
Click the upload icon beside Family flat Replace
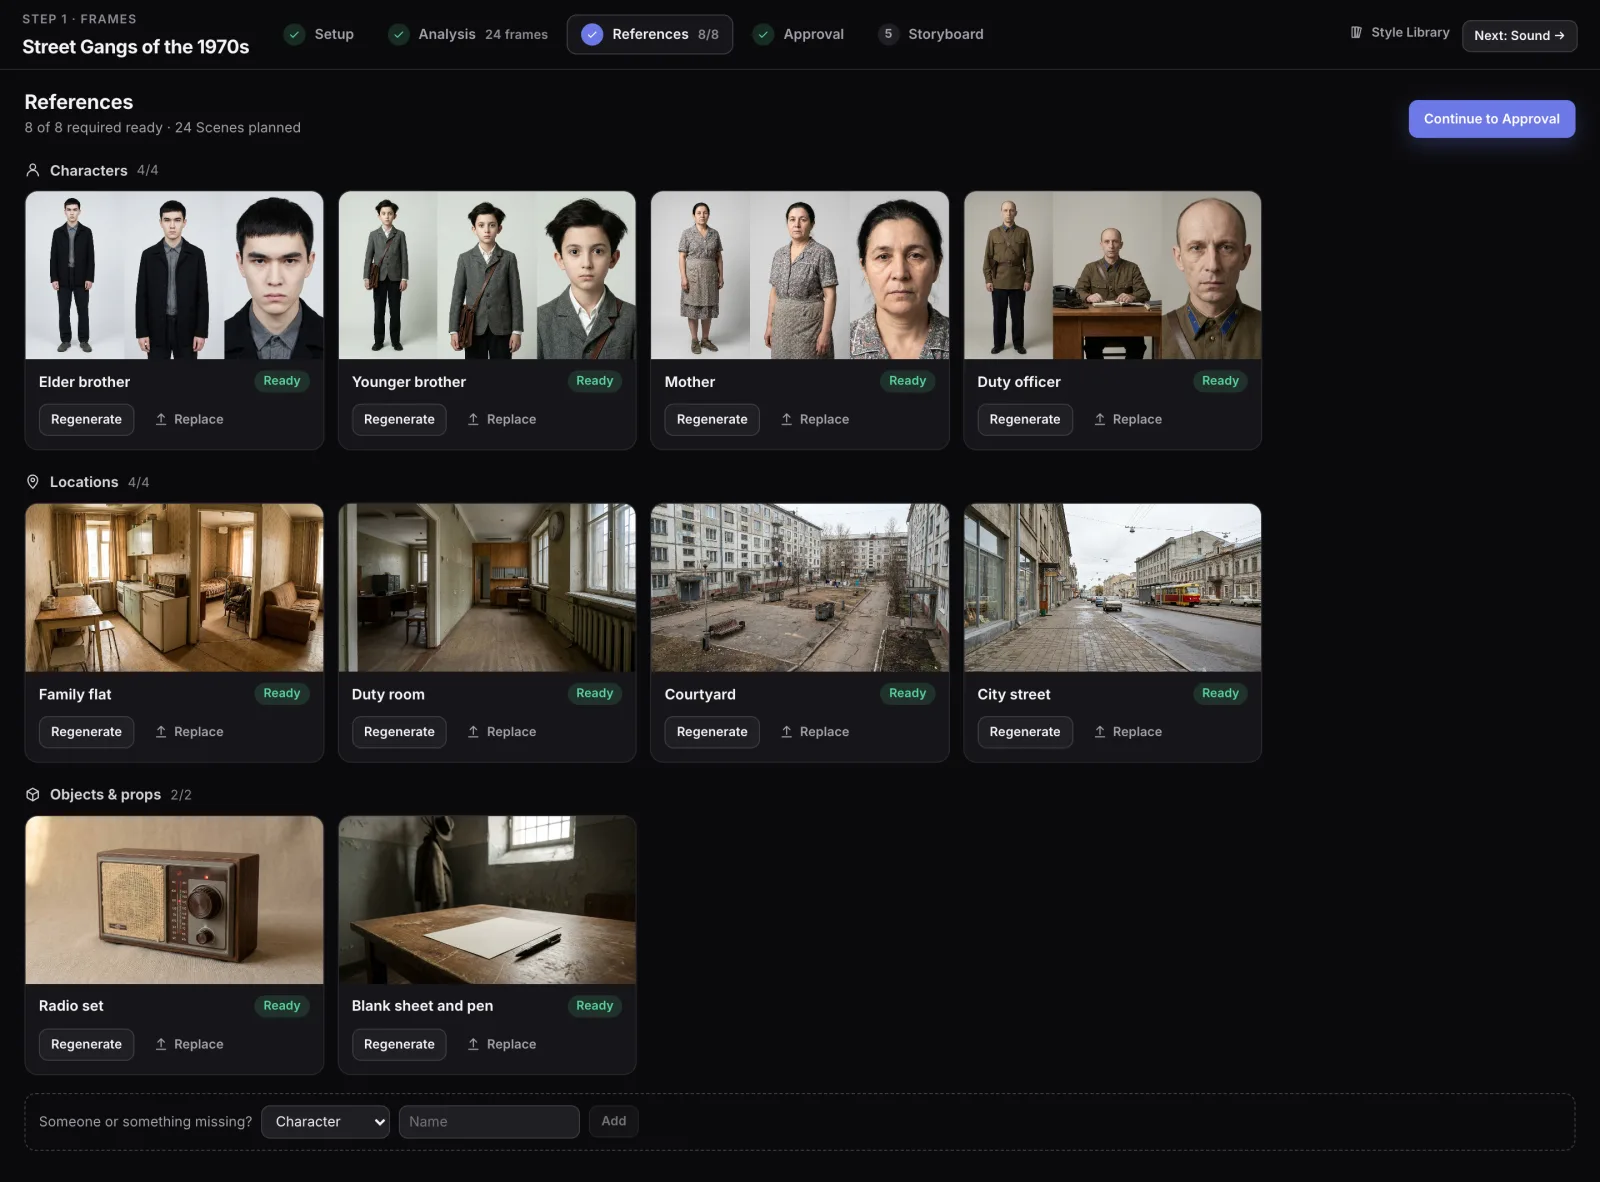tap(161, 732)
